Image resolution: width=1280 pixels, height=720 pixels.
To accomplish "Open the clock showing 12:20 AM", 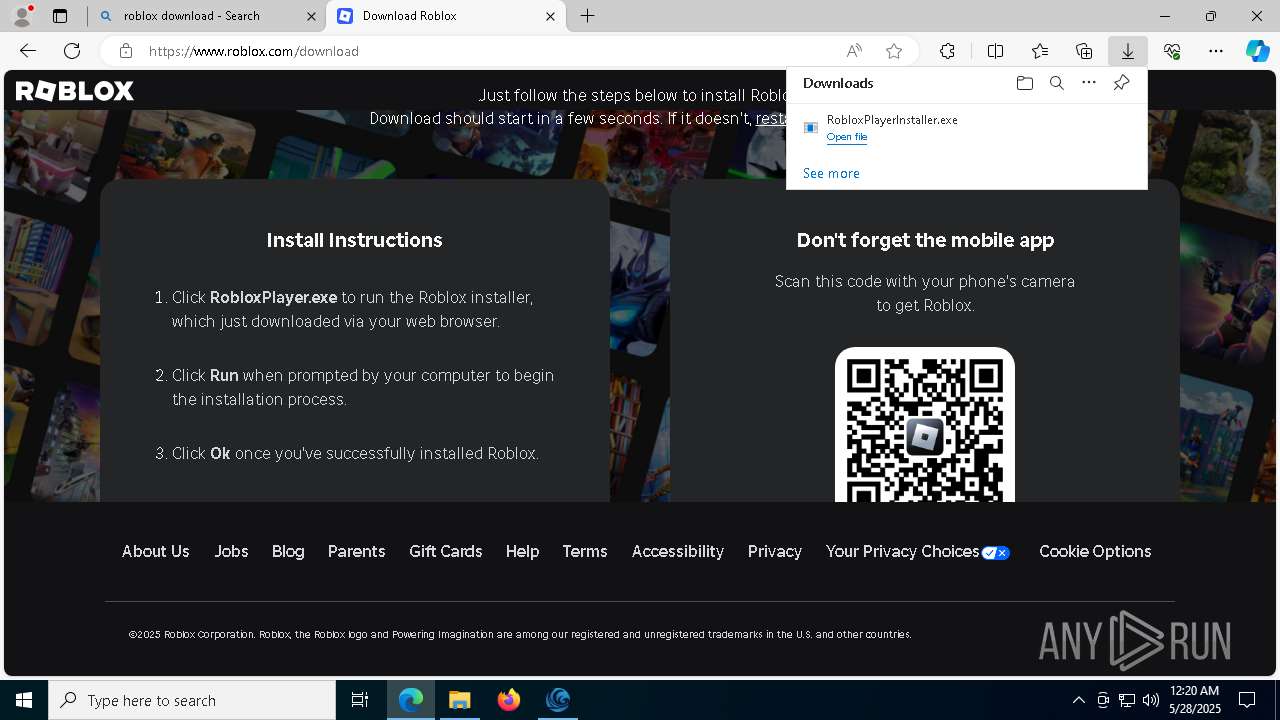I will (1194, 700).
